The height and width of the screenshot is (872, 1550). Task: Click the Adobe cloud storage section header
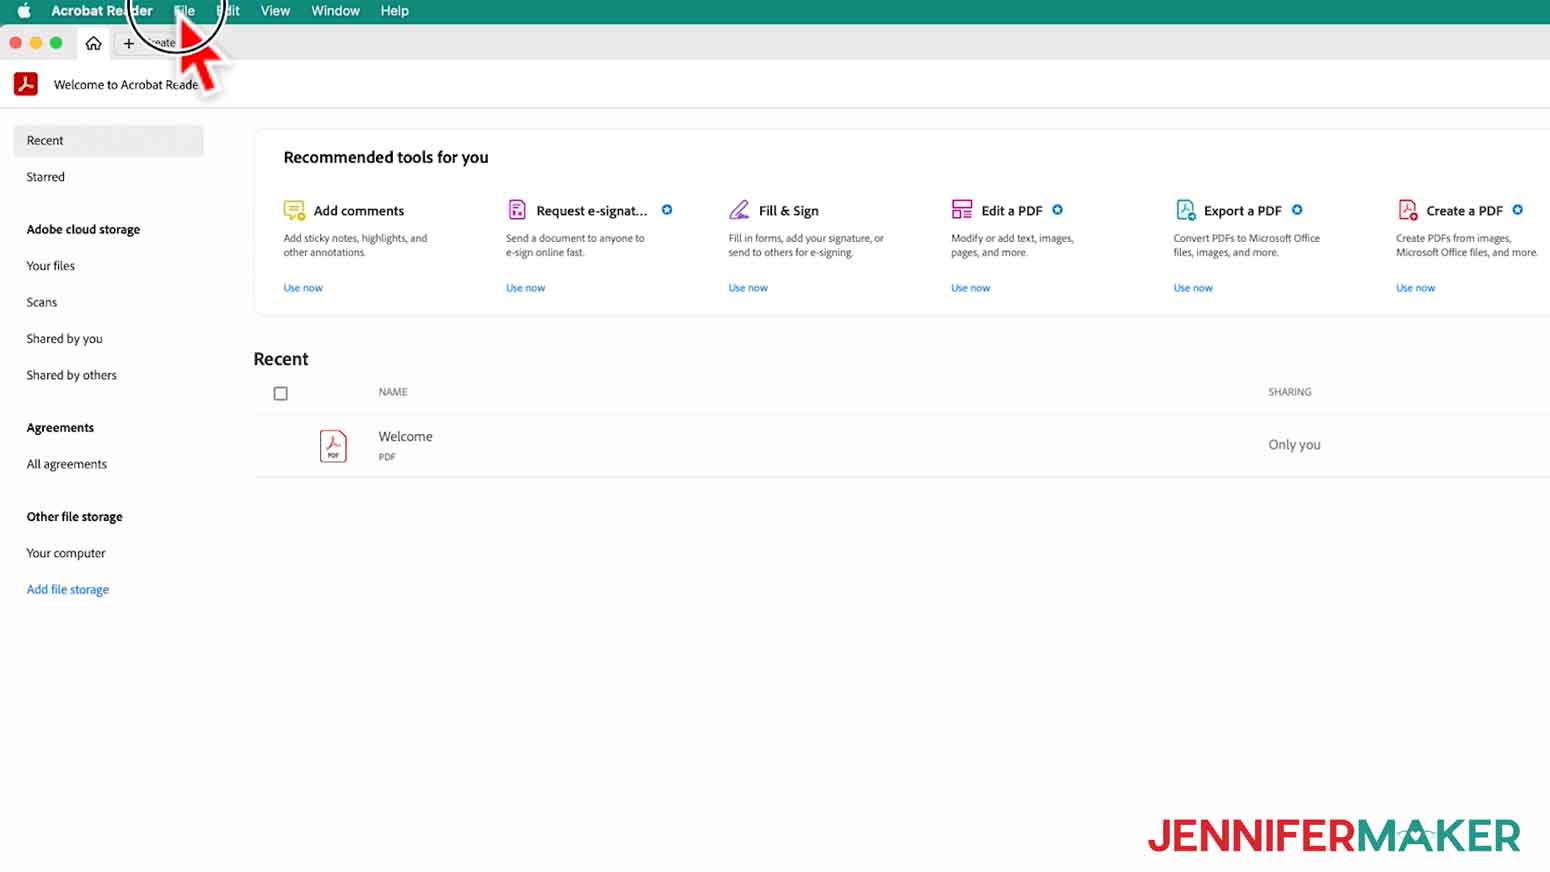click(84, 230)
